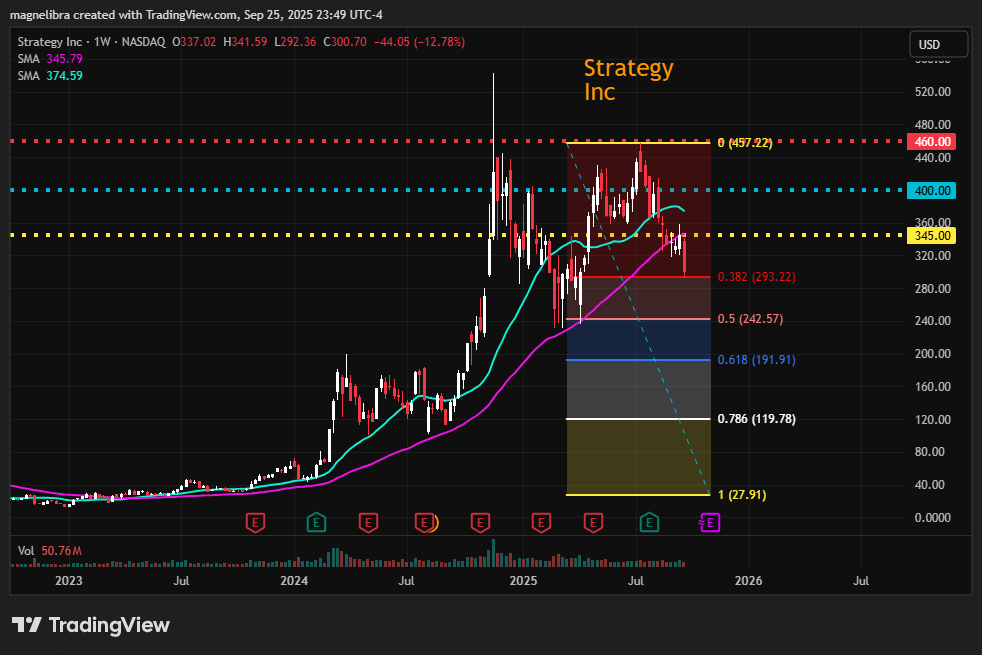Click the Fibonacci label 1 (27.91)
This screenshot has width=982, height=655.
tap(742, 495)
